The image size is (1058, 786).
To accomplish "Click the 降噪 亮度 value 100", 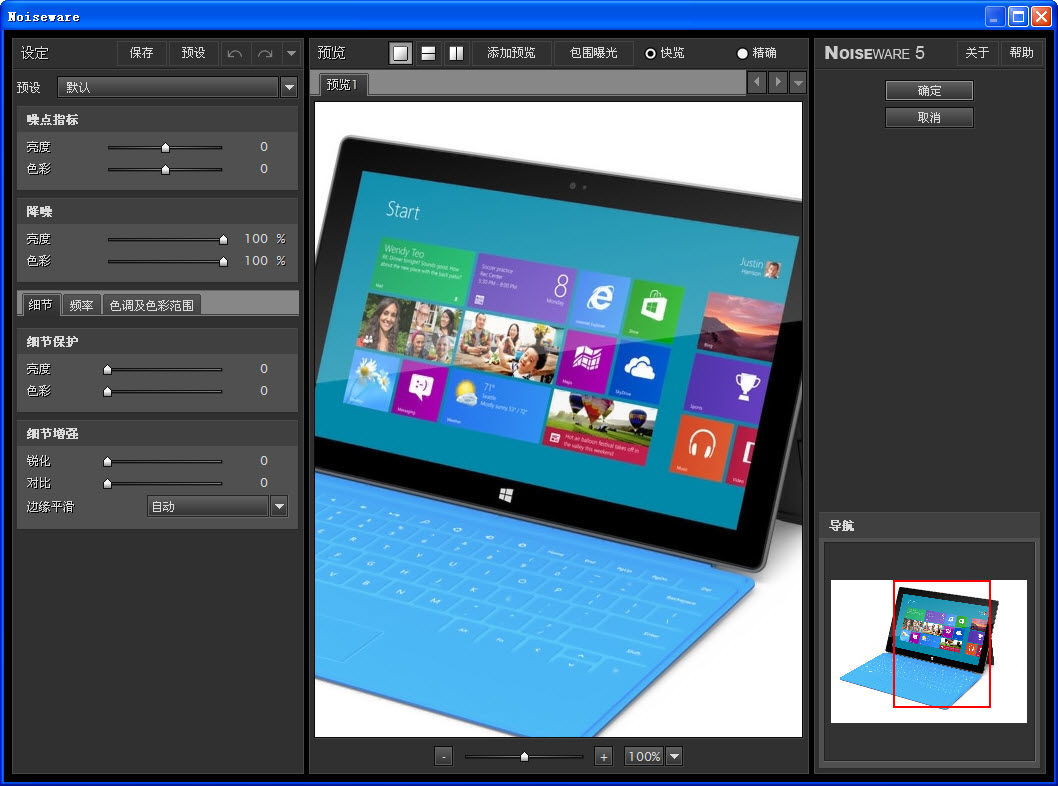I will 256,239.
